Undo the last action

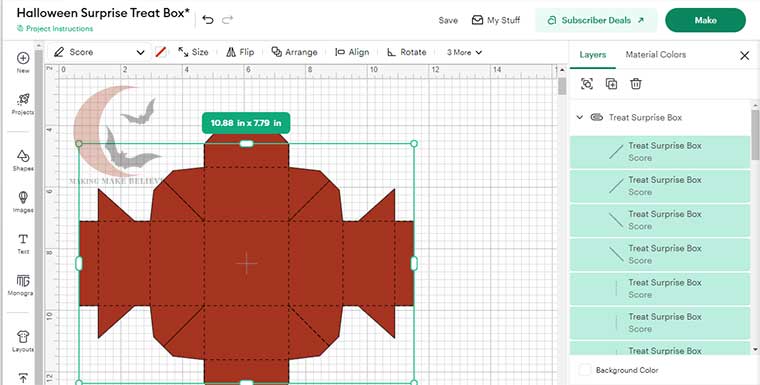coord(208,20)
